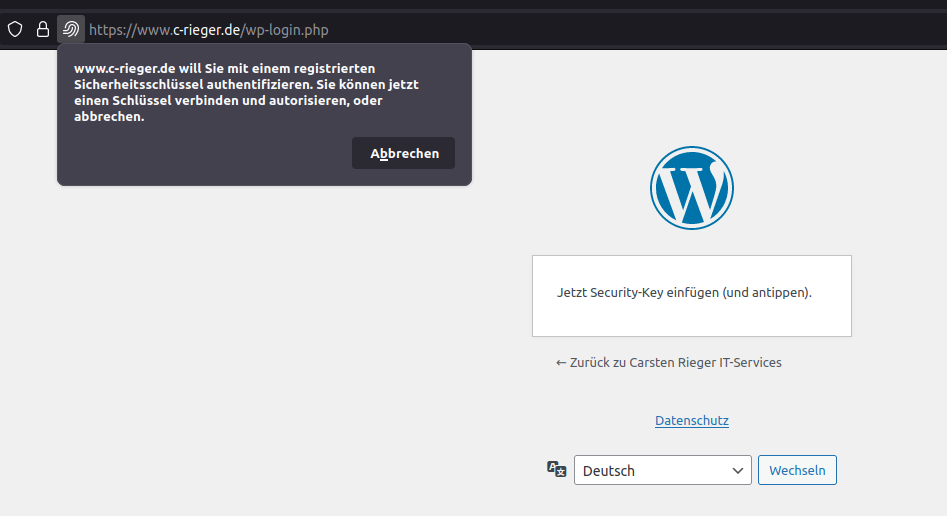Viewport: 947px width, 516px height.
Task: Expand the Deutsch dropdown chevron
Action: 737,471
